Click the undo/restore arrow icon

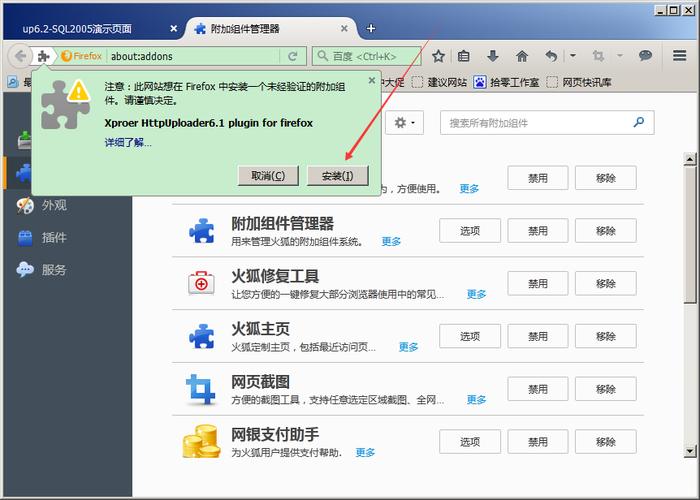coord(551,56)
